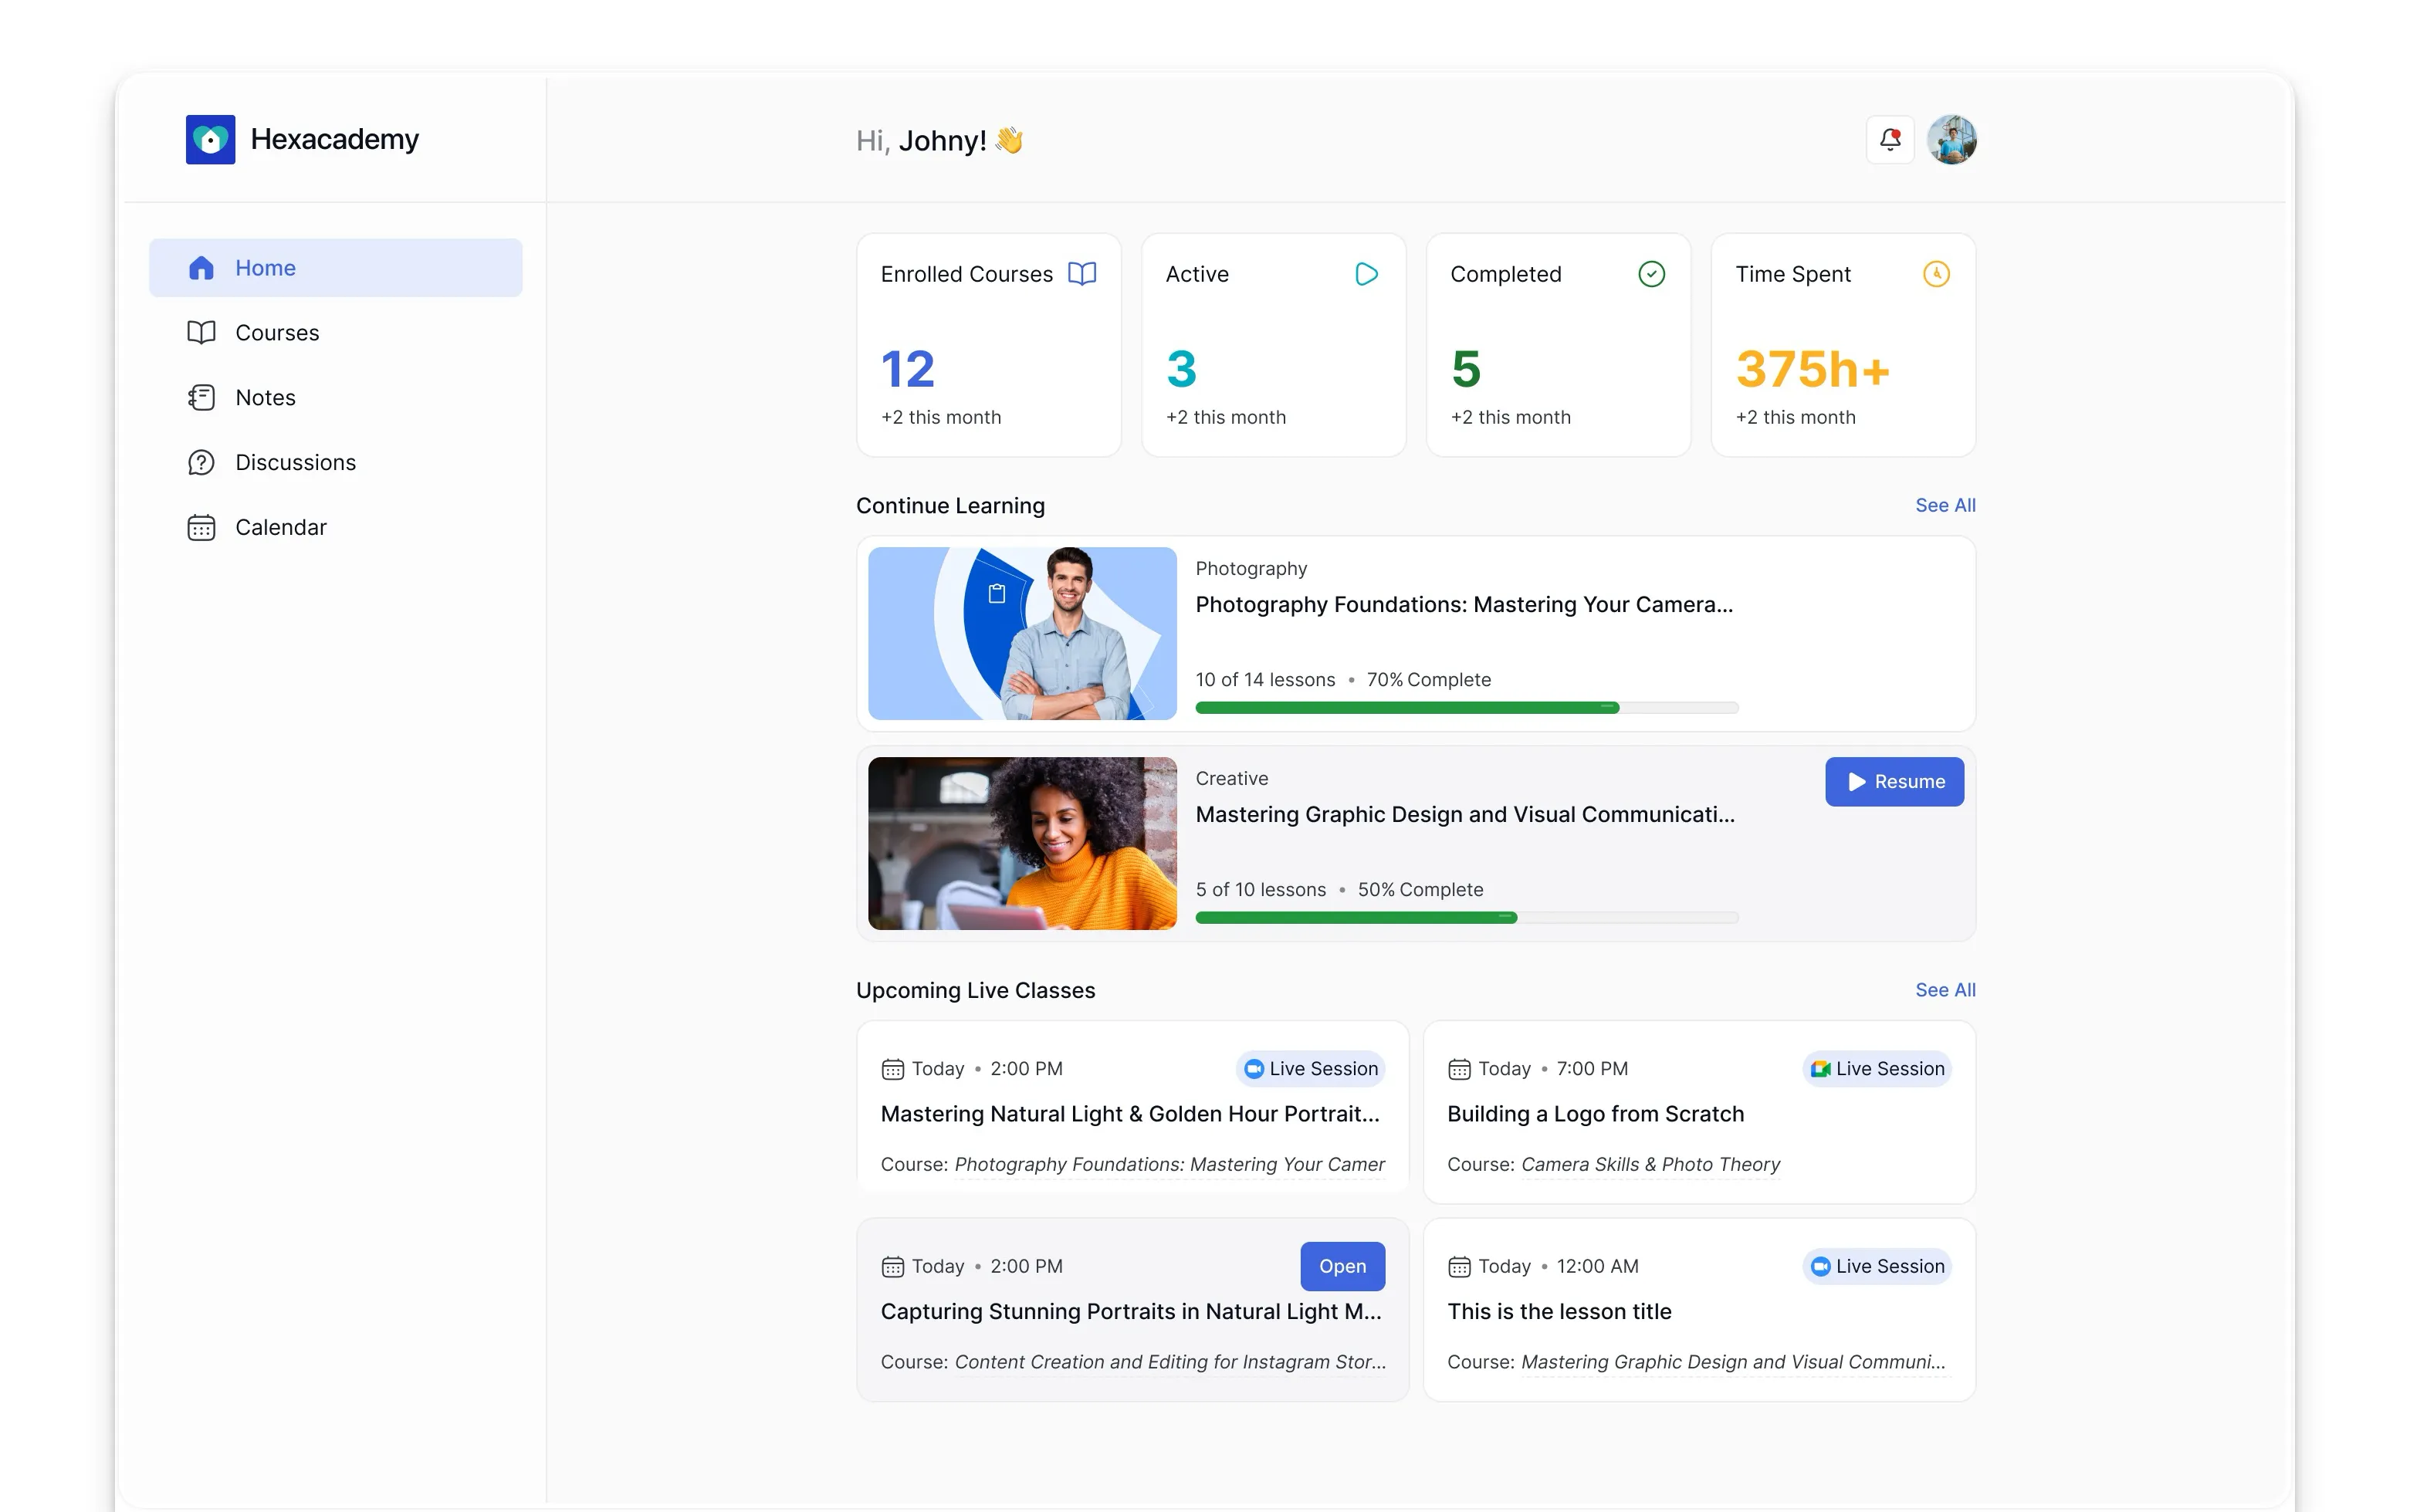Click Live Session badge on the 12:00 AM class
The height and width of the screenshot is (1512, 2410).
click(x=1876, y=1267)
